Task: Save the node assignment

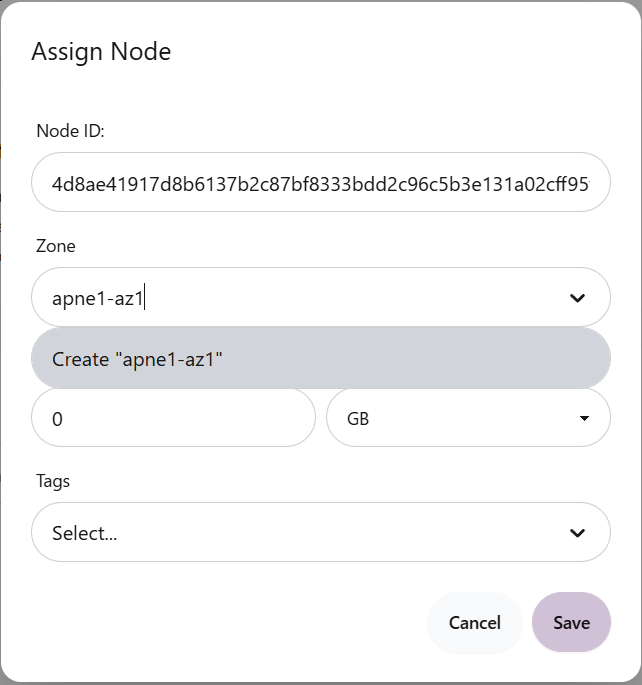Action: (571, 623)
